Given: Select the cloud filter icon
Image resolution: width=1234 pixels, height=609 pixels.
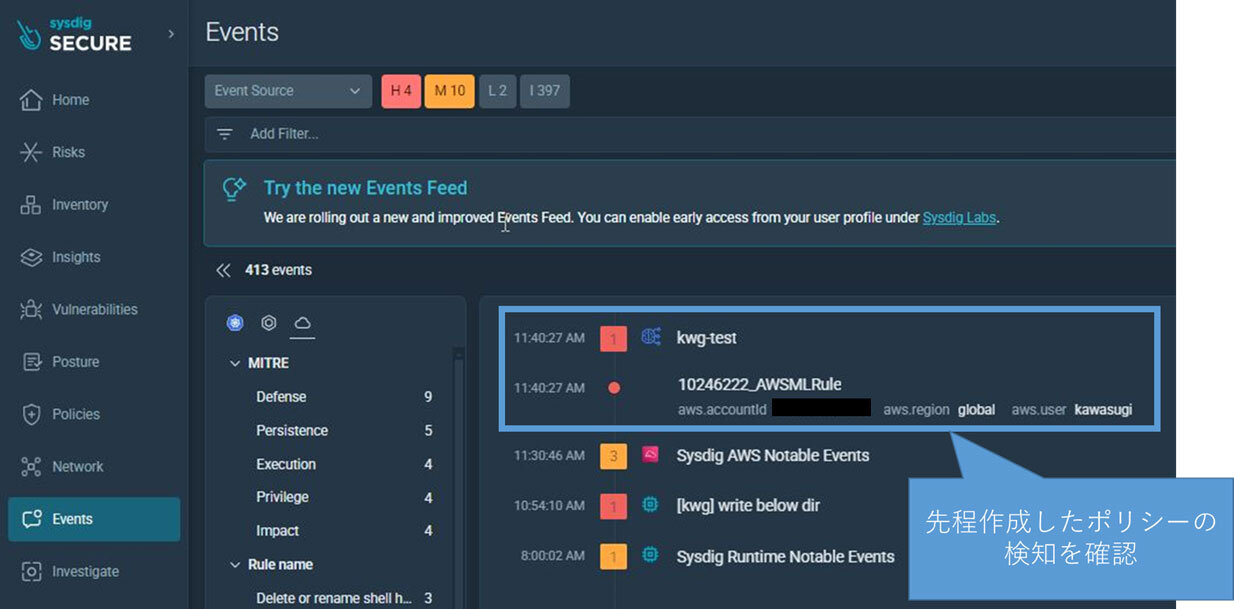Looking at the screenshot, I should click(301, 323).
